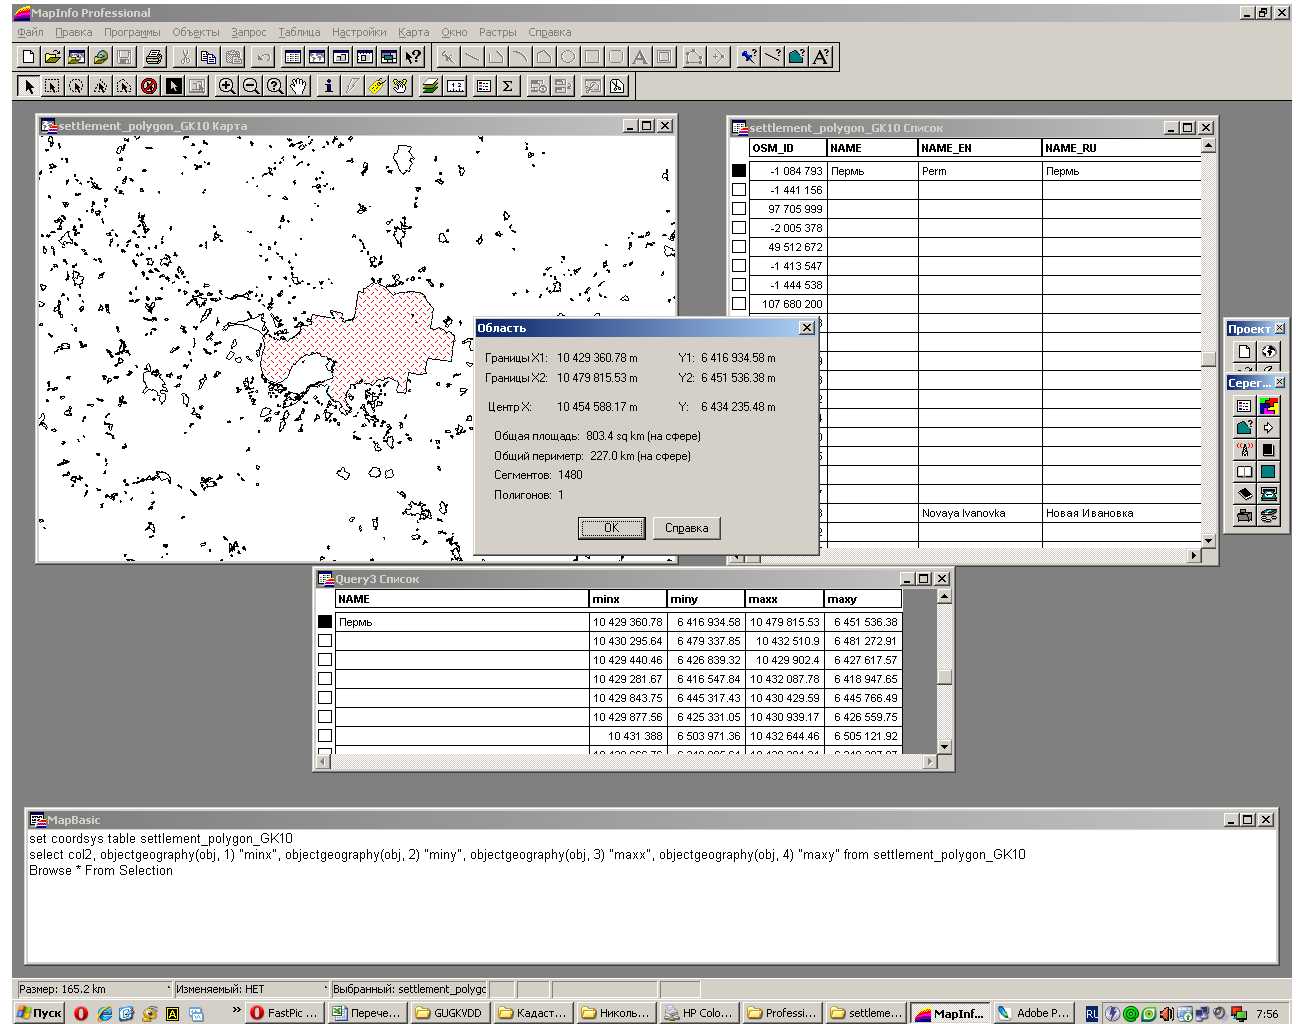The height and width of the screenshot is (1024, 1296).
Task: Open the Таблица menu
Action: [x=299, y=32]
